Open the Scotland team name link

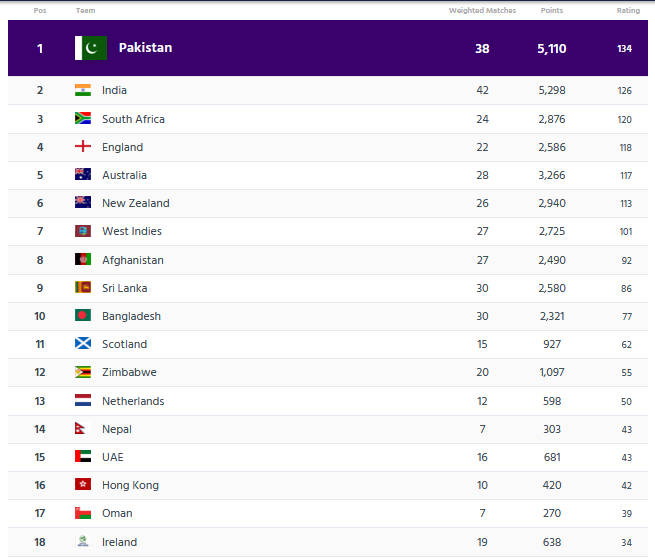coord(124,344)
